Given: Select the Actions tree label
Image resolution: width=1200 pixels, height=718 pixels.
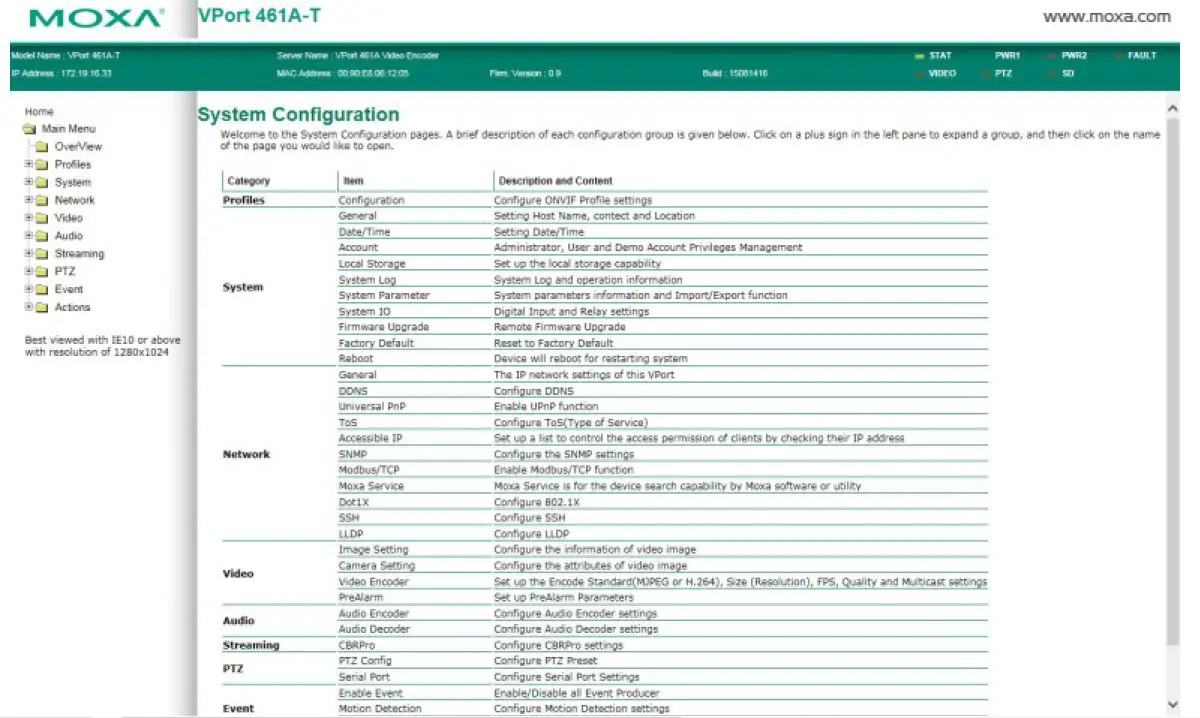Looking at the screenshot, I should [72, 307].
